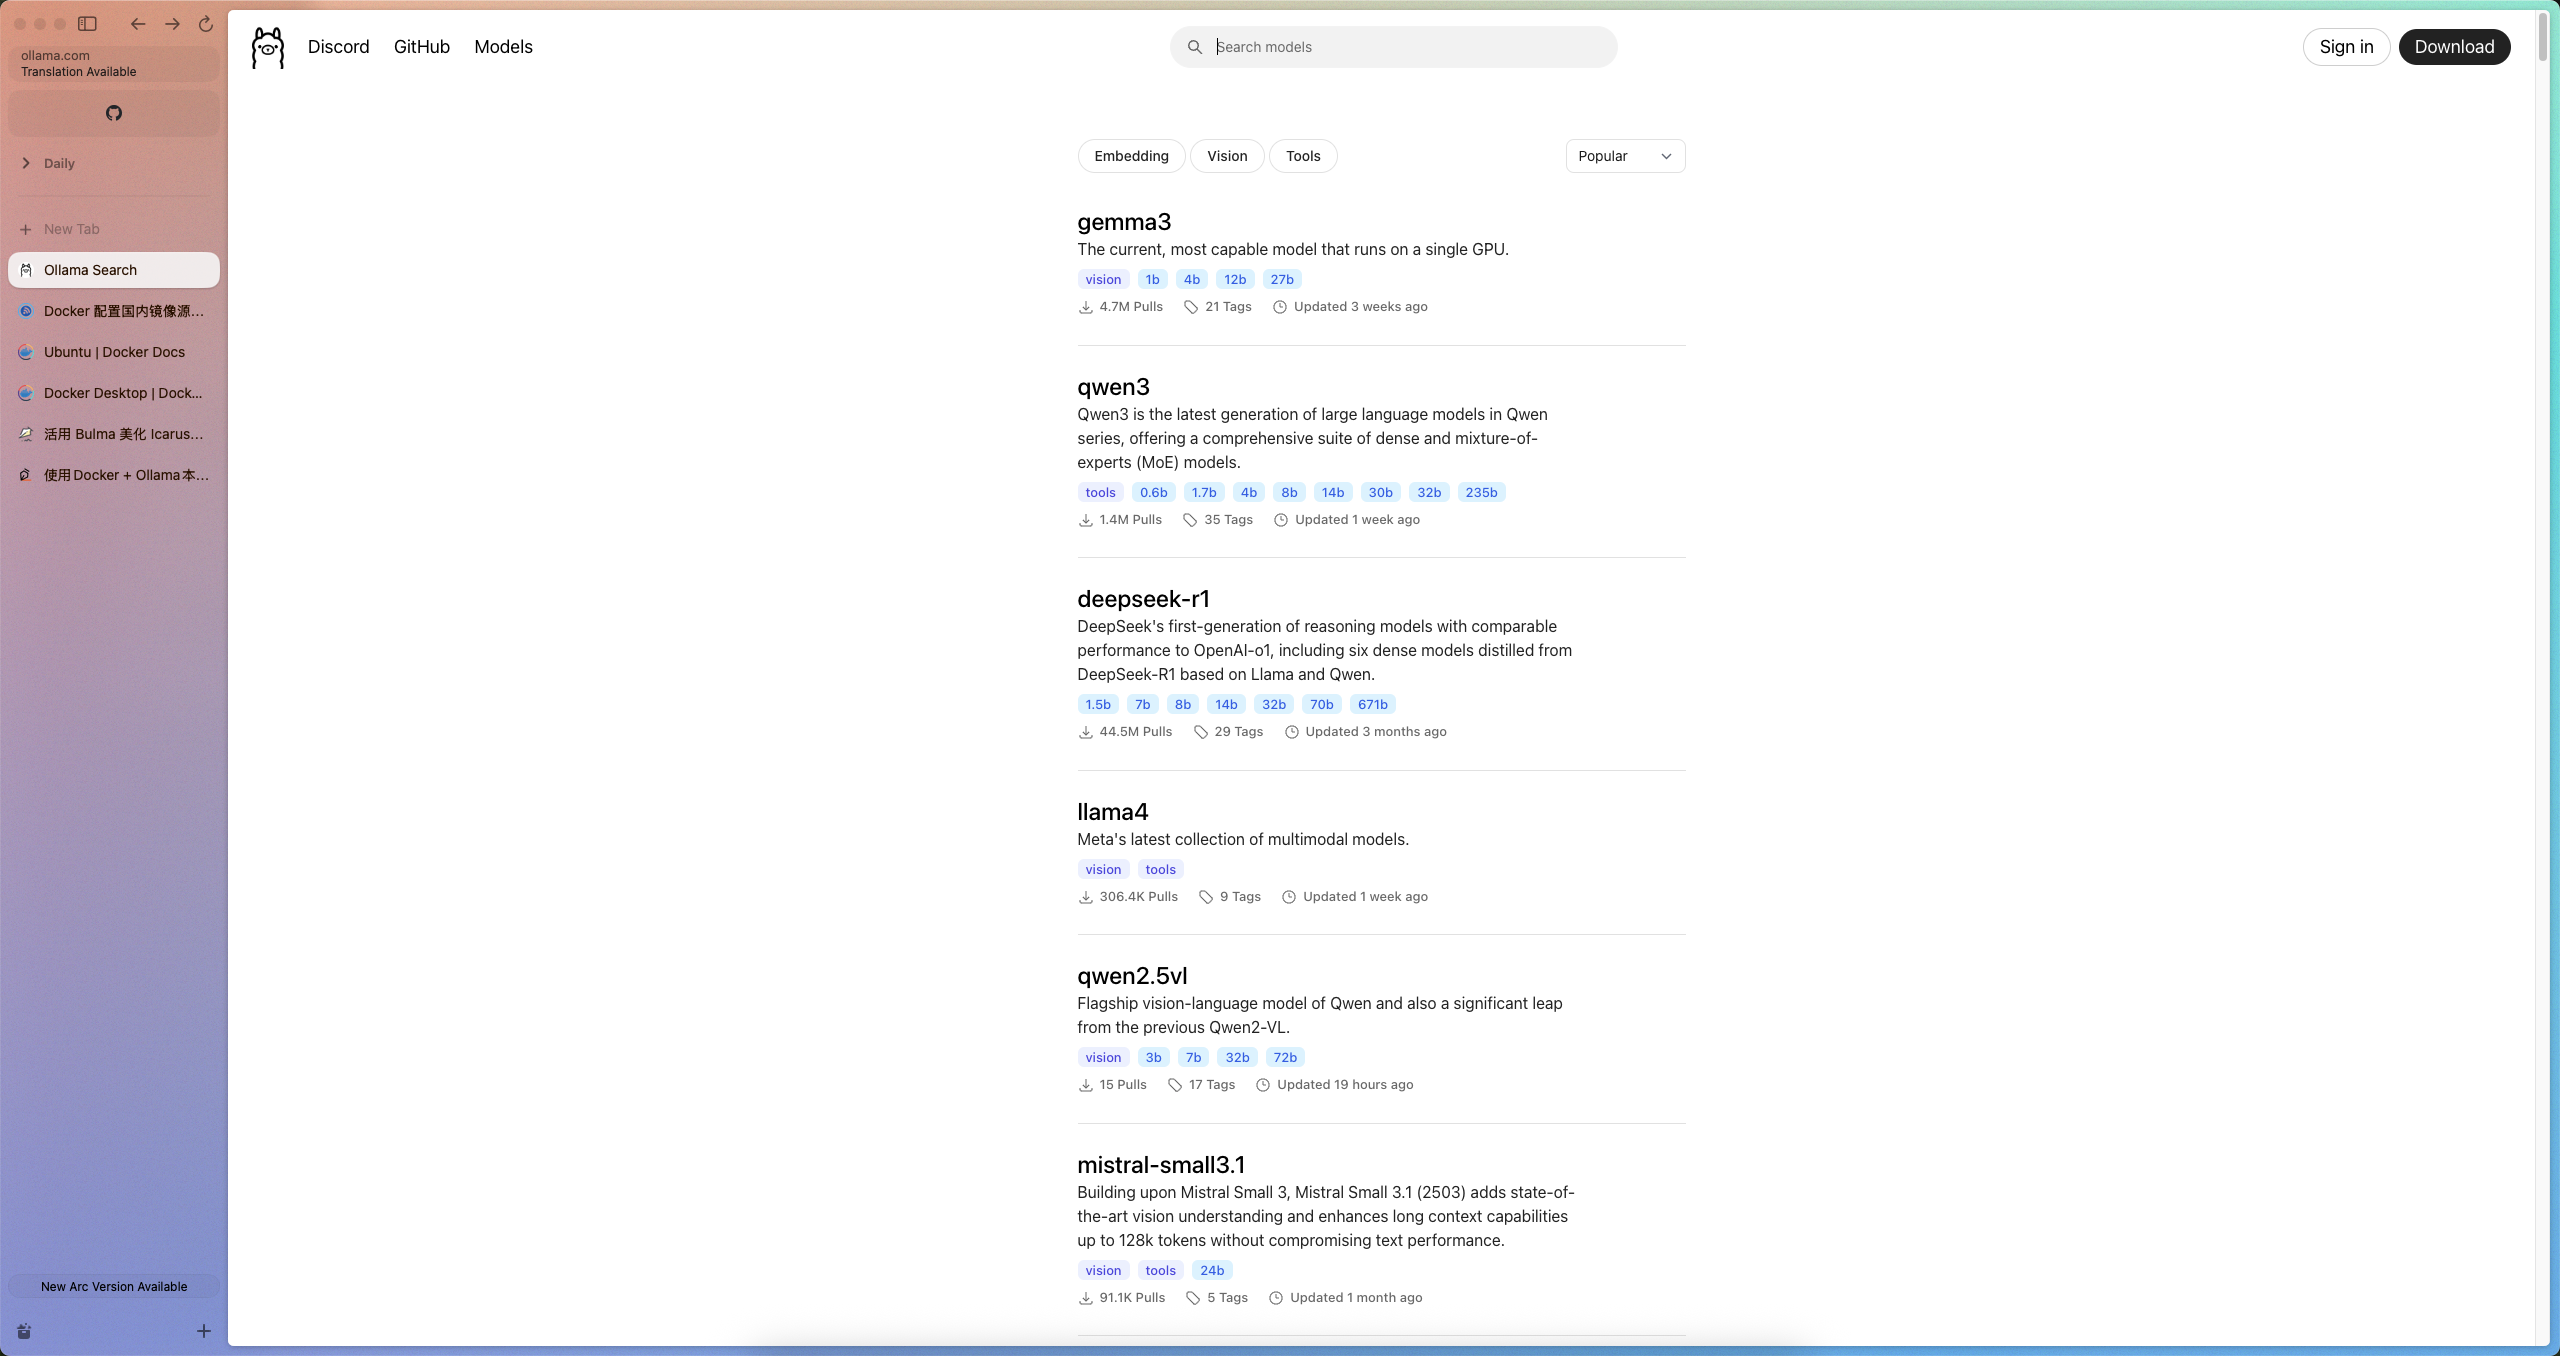Click the 72b tag under qwen2.5vl

(x=1285, y=1058)
